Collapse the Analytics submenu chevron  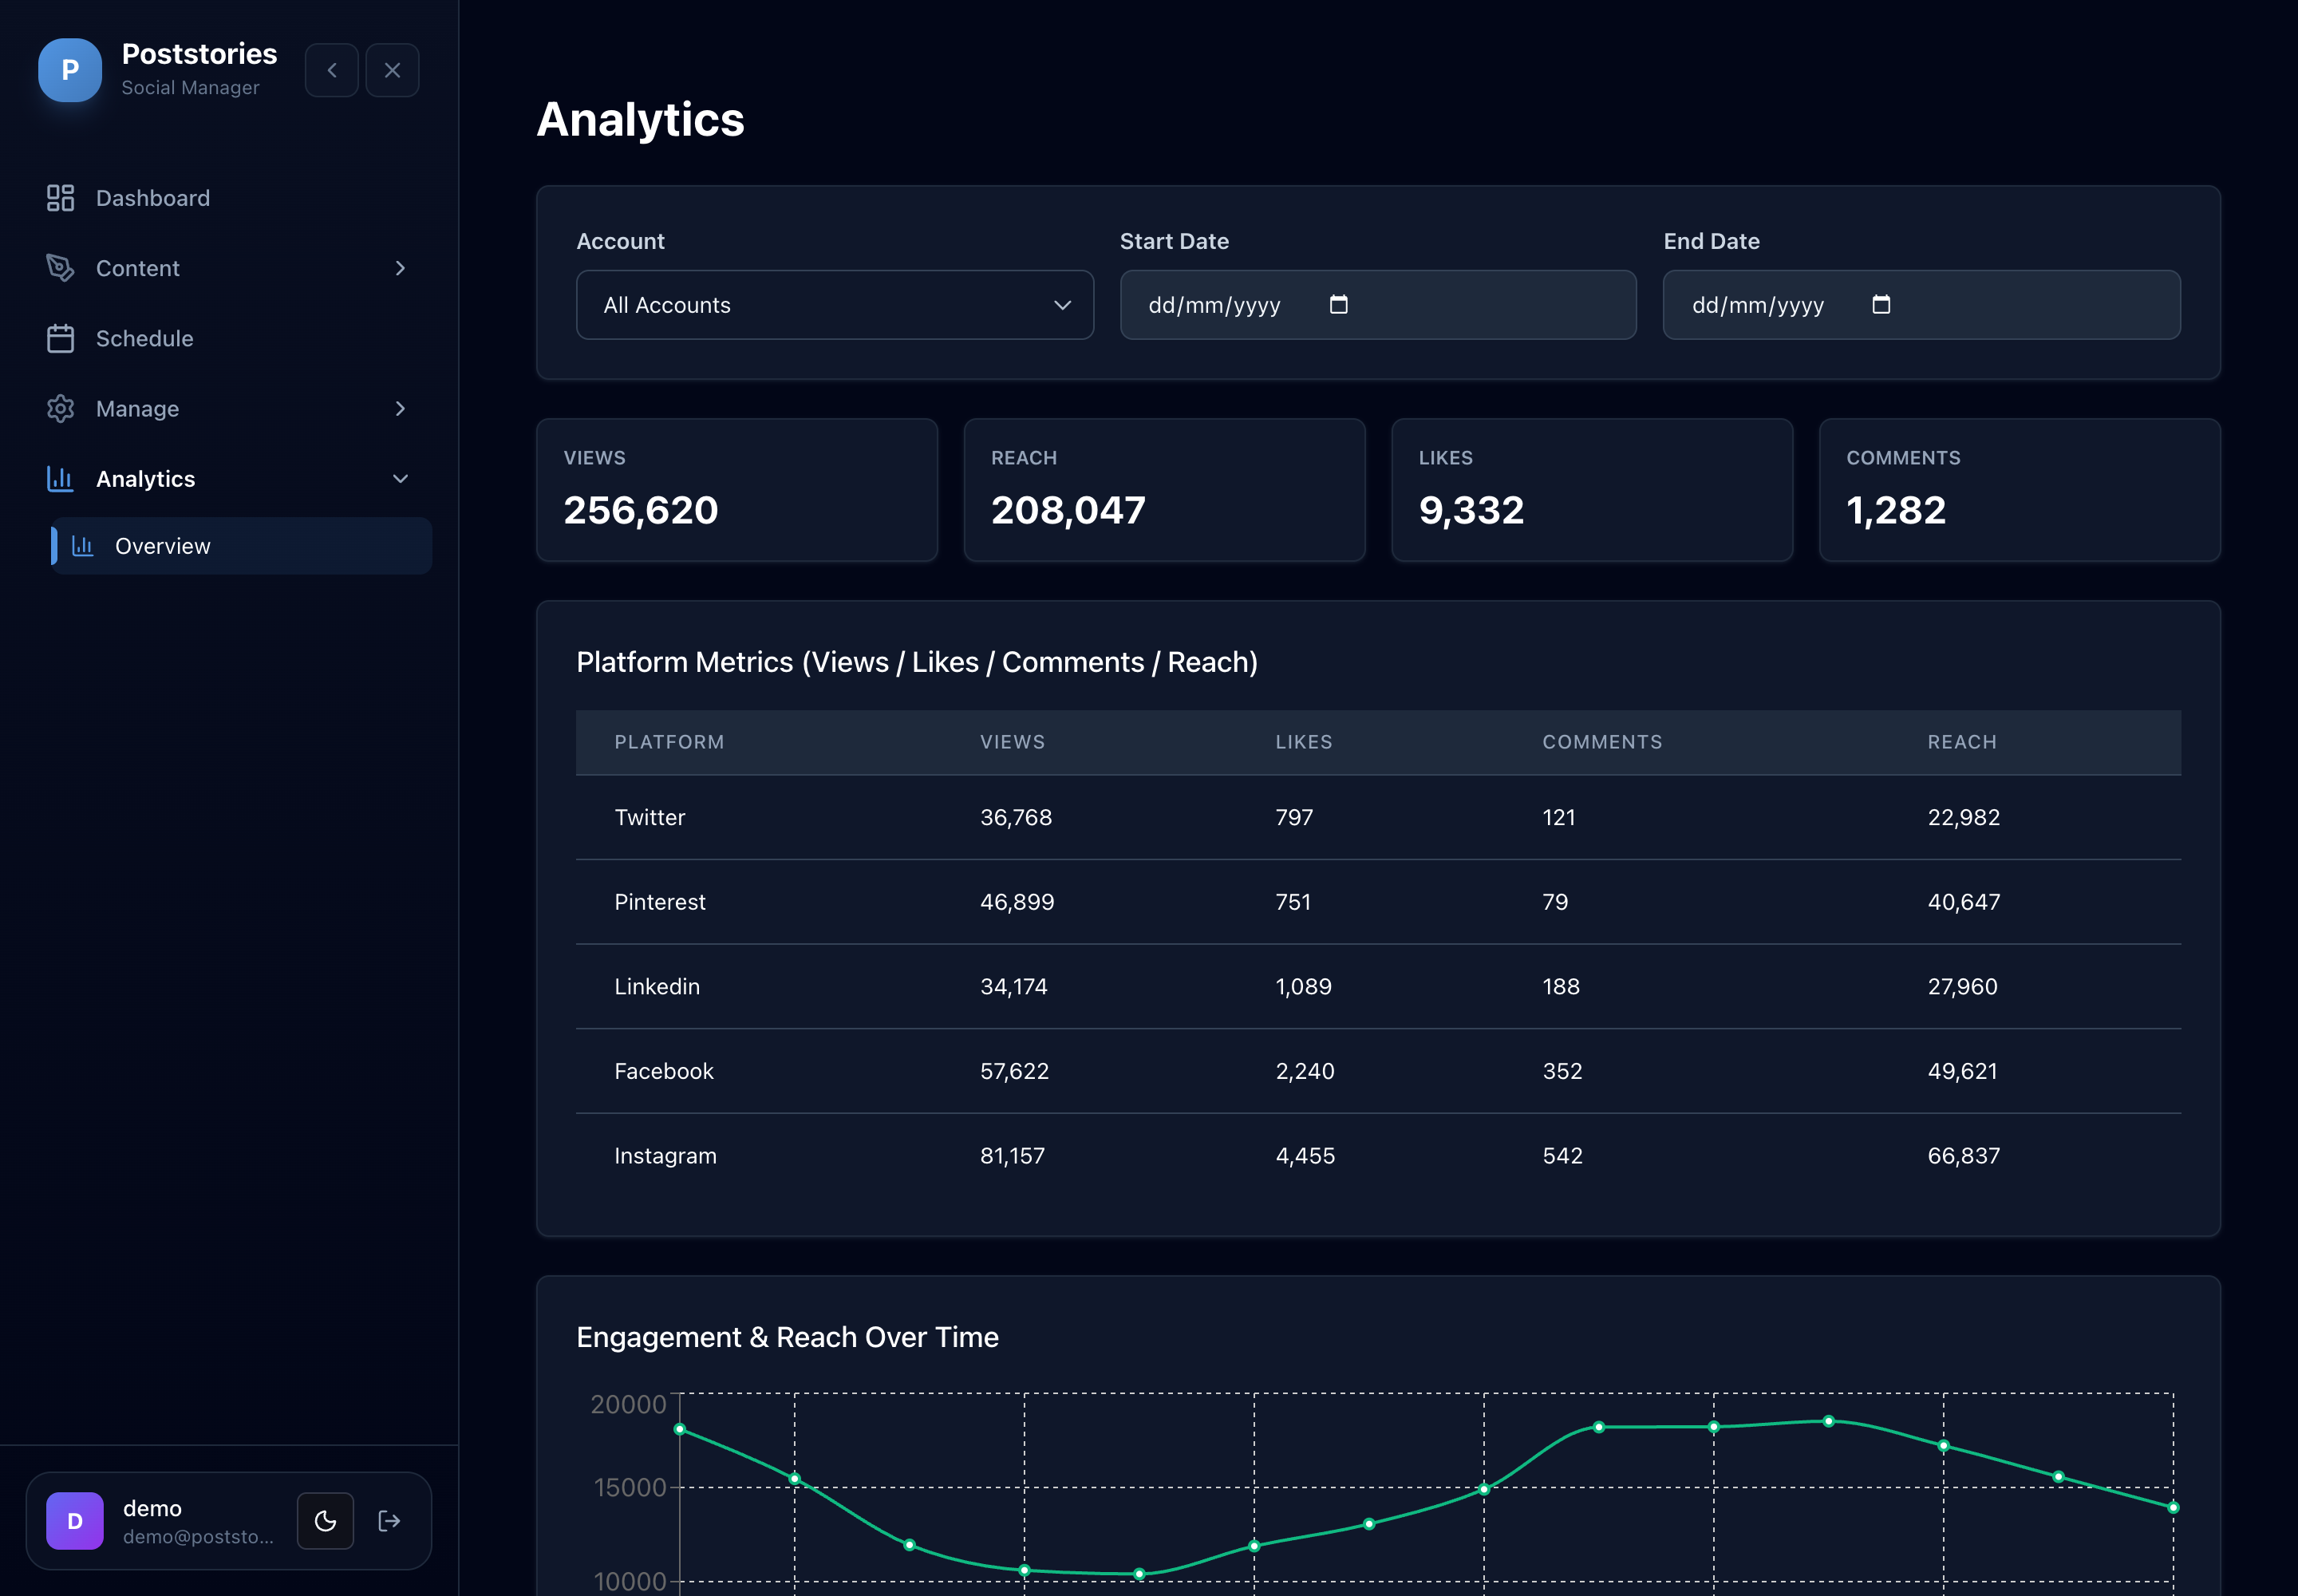click(400, 479)
